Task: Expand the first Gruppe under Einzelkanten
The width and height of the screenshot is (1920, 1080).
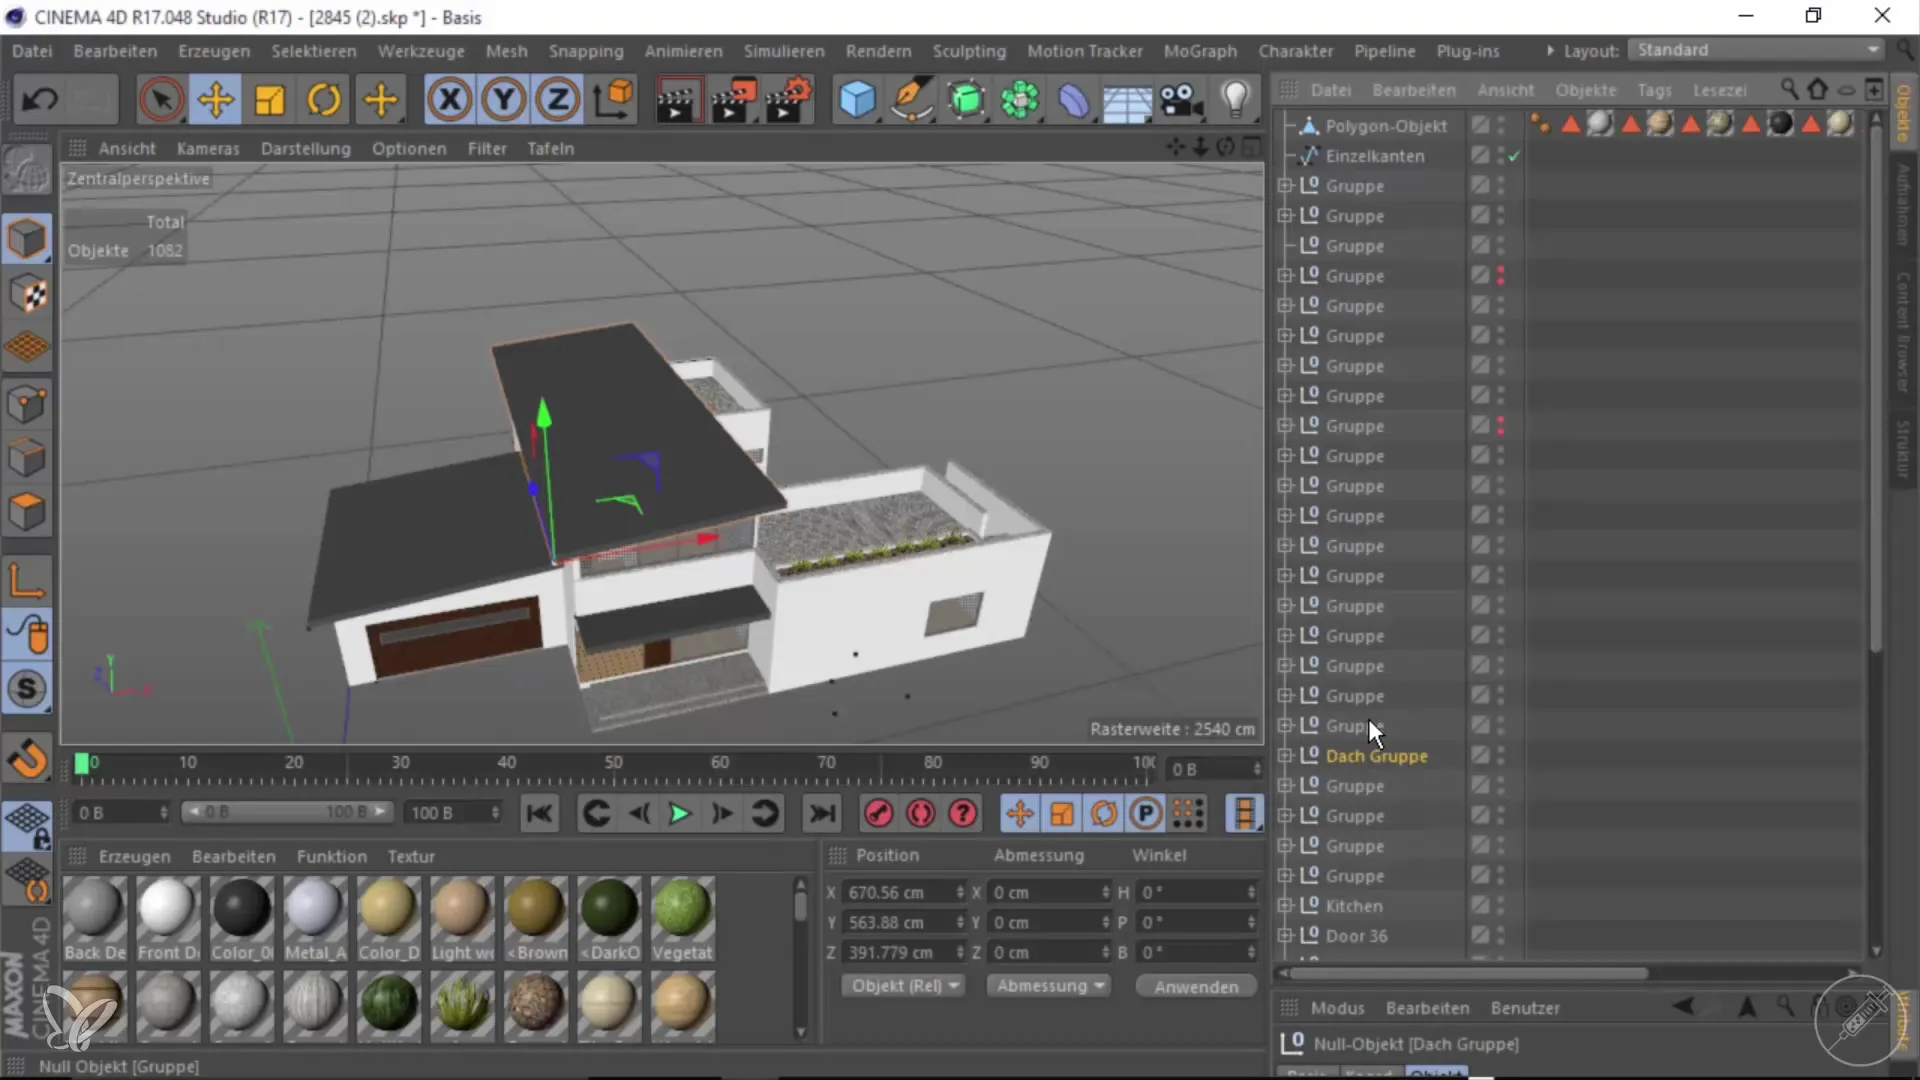Action: pyautogui.click(x=1285, y=185)
